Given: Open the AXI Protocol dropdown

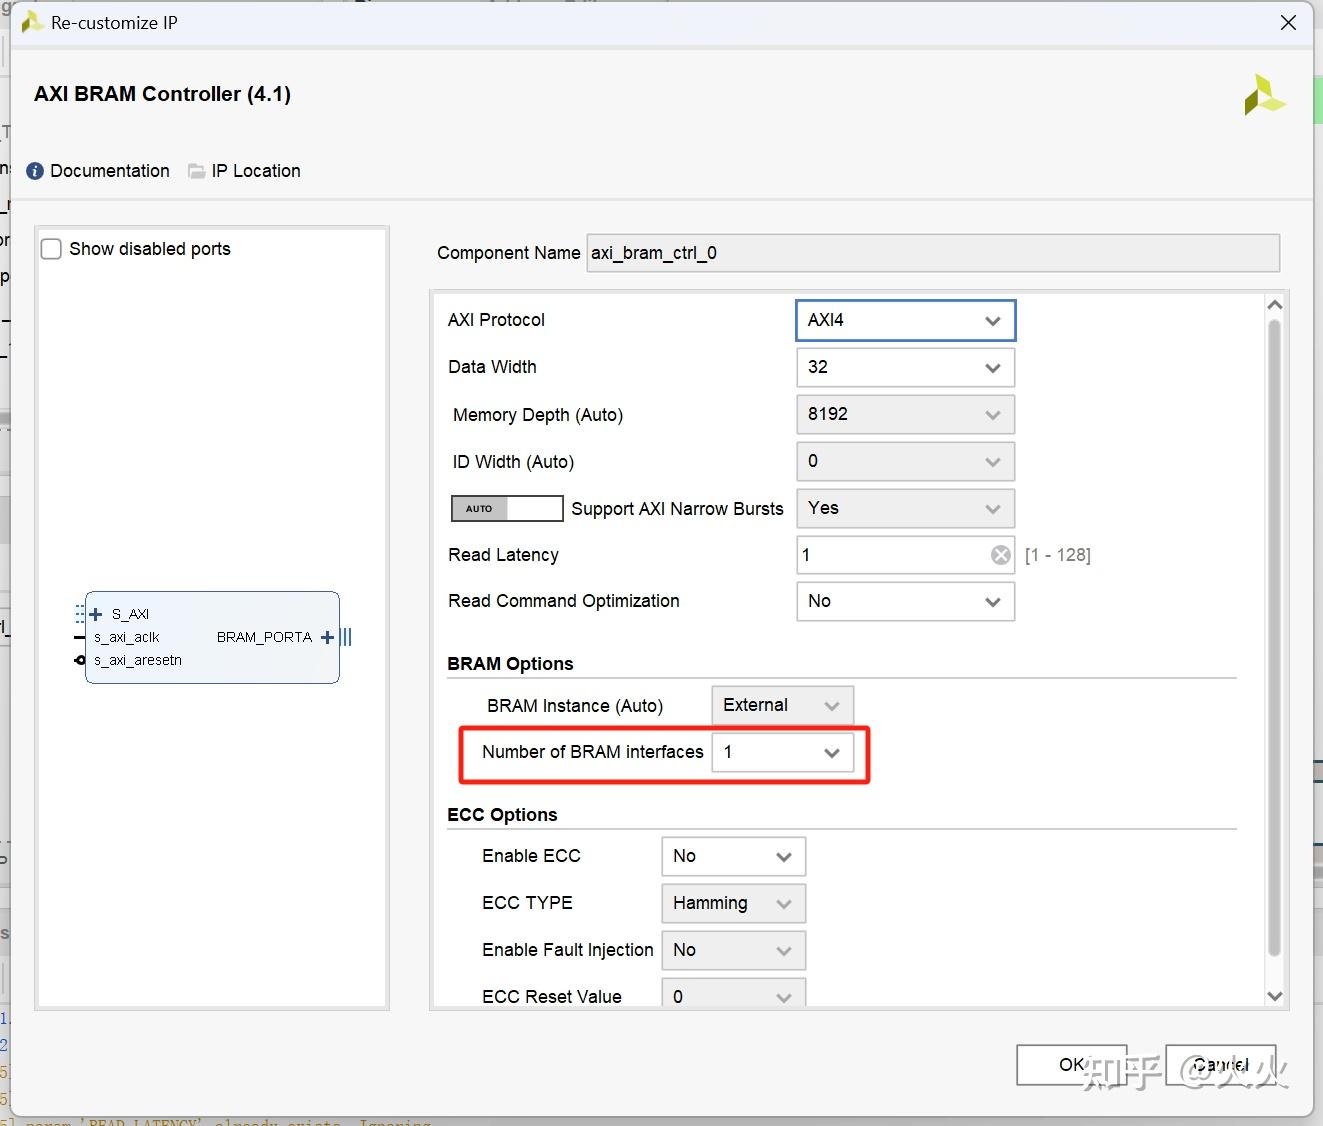Looking at the screenshot, I should tap(905, 321).
